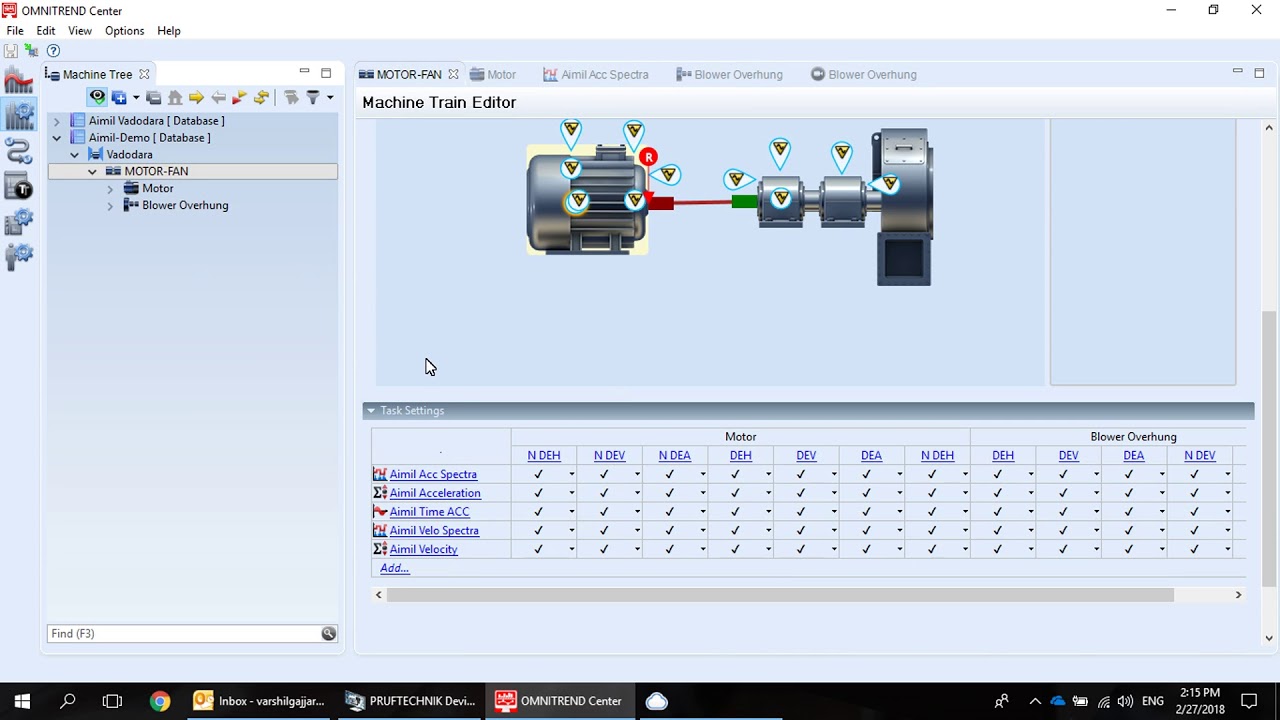Click the grey back arrow icon
Screen dimensions: 1280x720
[218, 97]
